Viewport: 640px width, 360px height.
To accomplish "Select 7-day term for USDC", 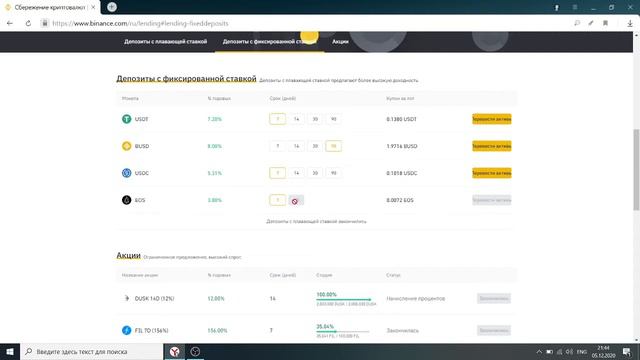I will click(278, 173).
